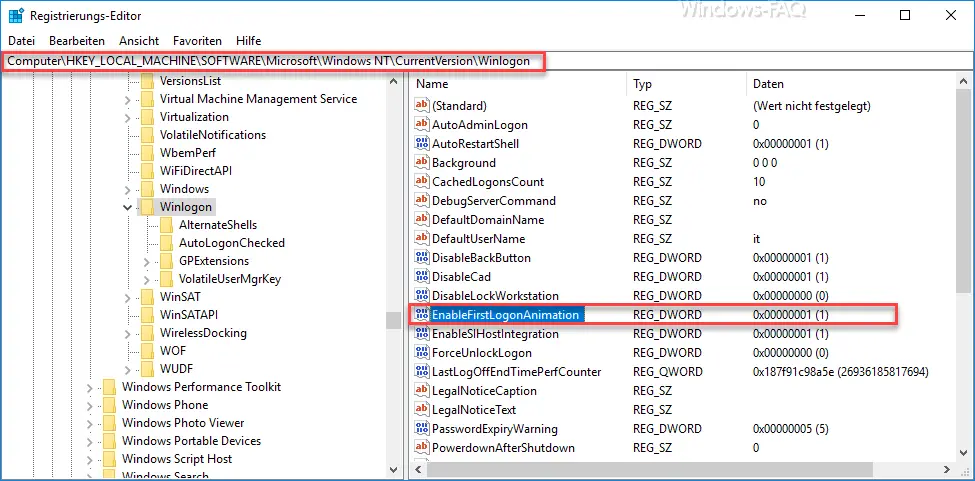
Task: Click the DisableBackButton DWORD icon
Action: click(422, 257)
